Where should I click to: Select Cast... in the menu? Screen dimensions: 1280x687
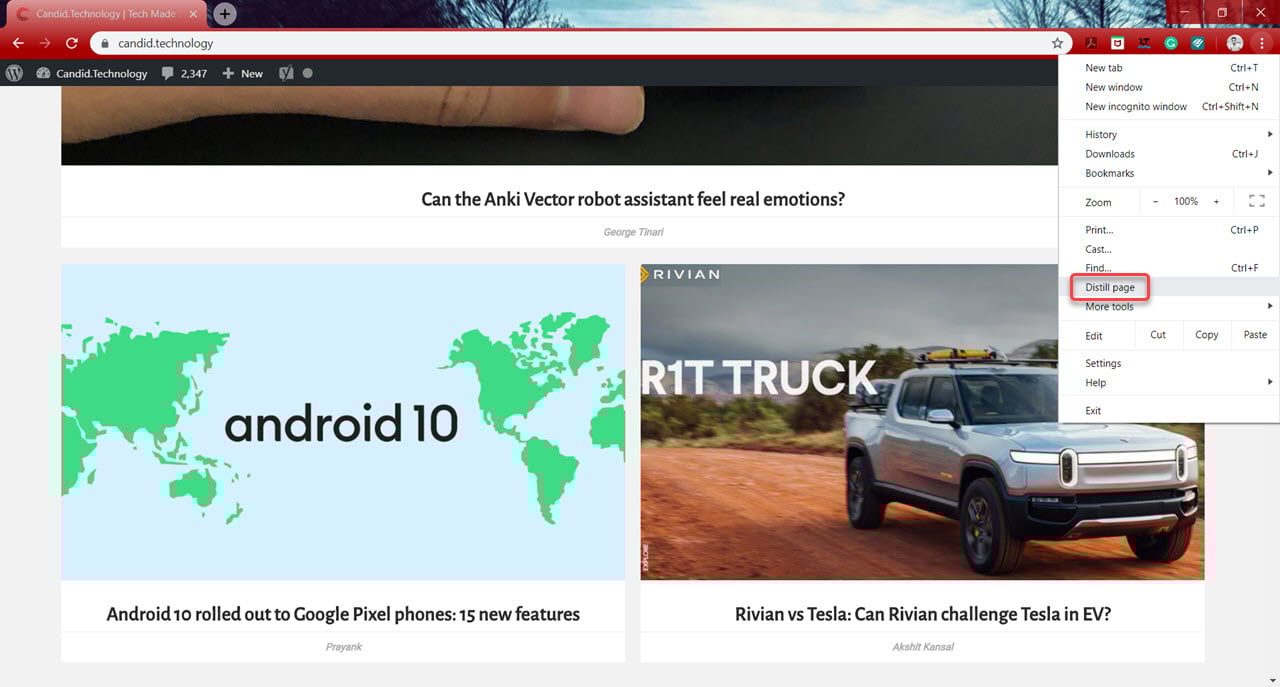point(1169,249)
